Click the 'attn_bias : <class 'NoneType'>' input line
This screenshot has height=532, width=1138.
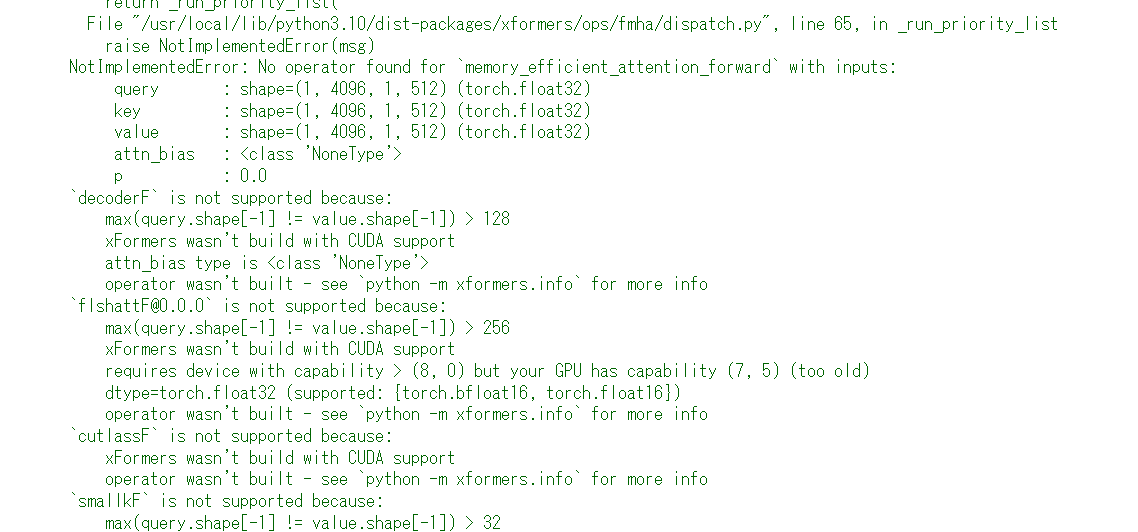(x=258, y=154)
